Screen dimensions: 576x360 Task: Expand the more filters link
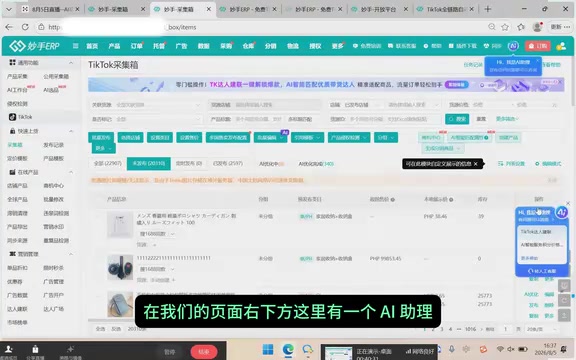pos(507,119)
